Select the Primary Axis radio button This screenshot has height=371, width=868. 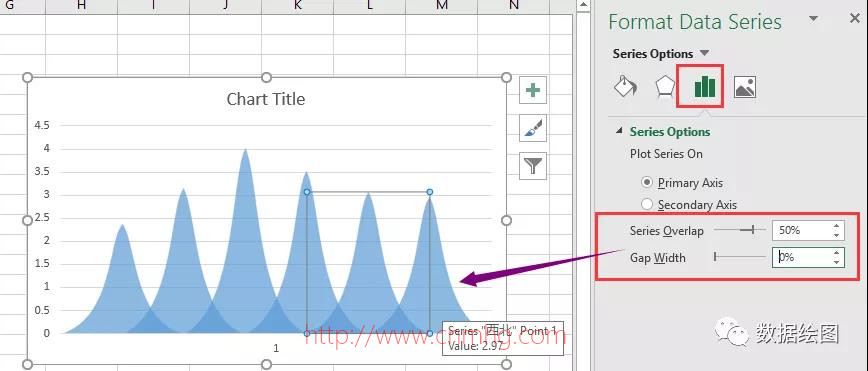pos(647,182)
